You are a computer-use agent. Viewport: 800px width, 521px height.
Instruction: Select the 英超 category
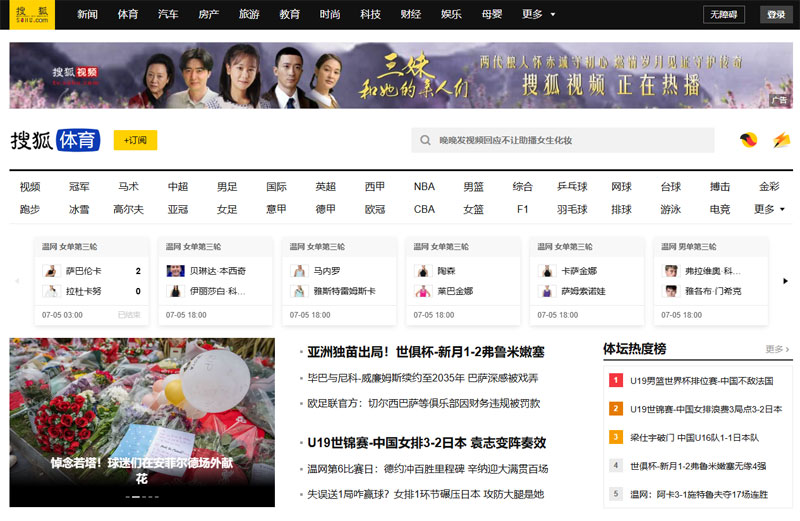[326, 187]
